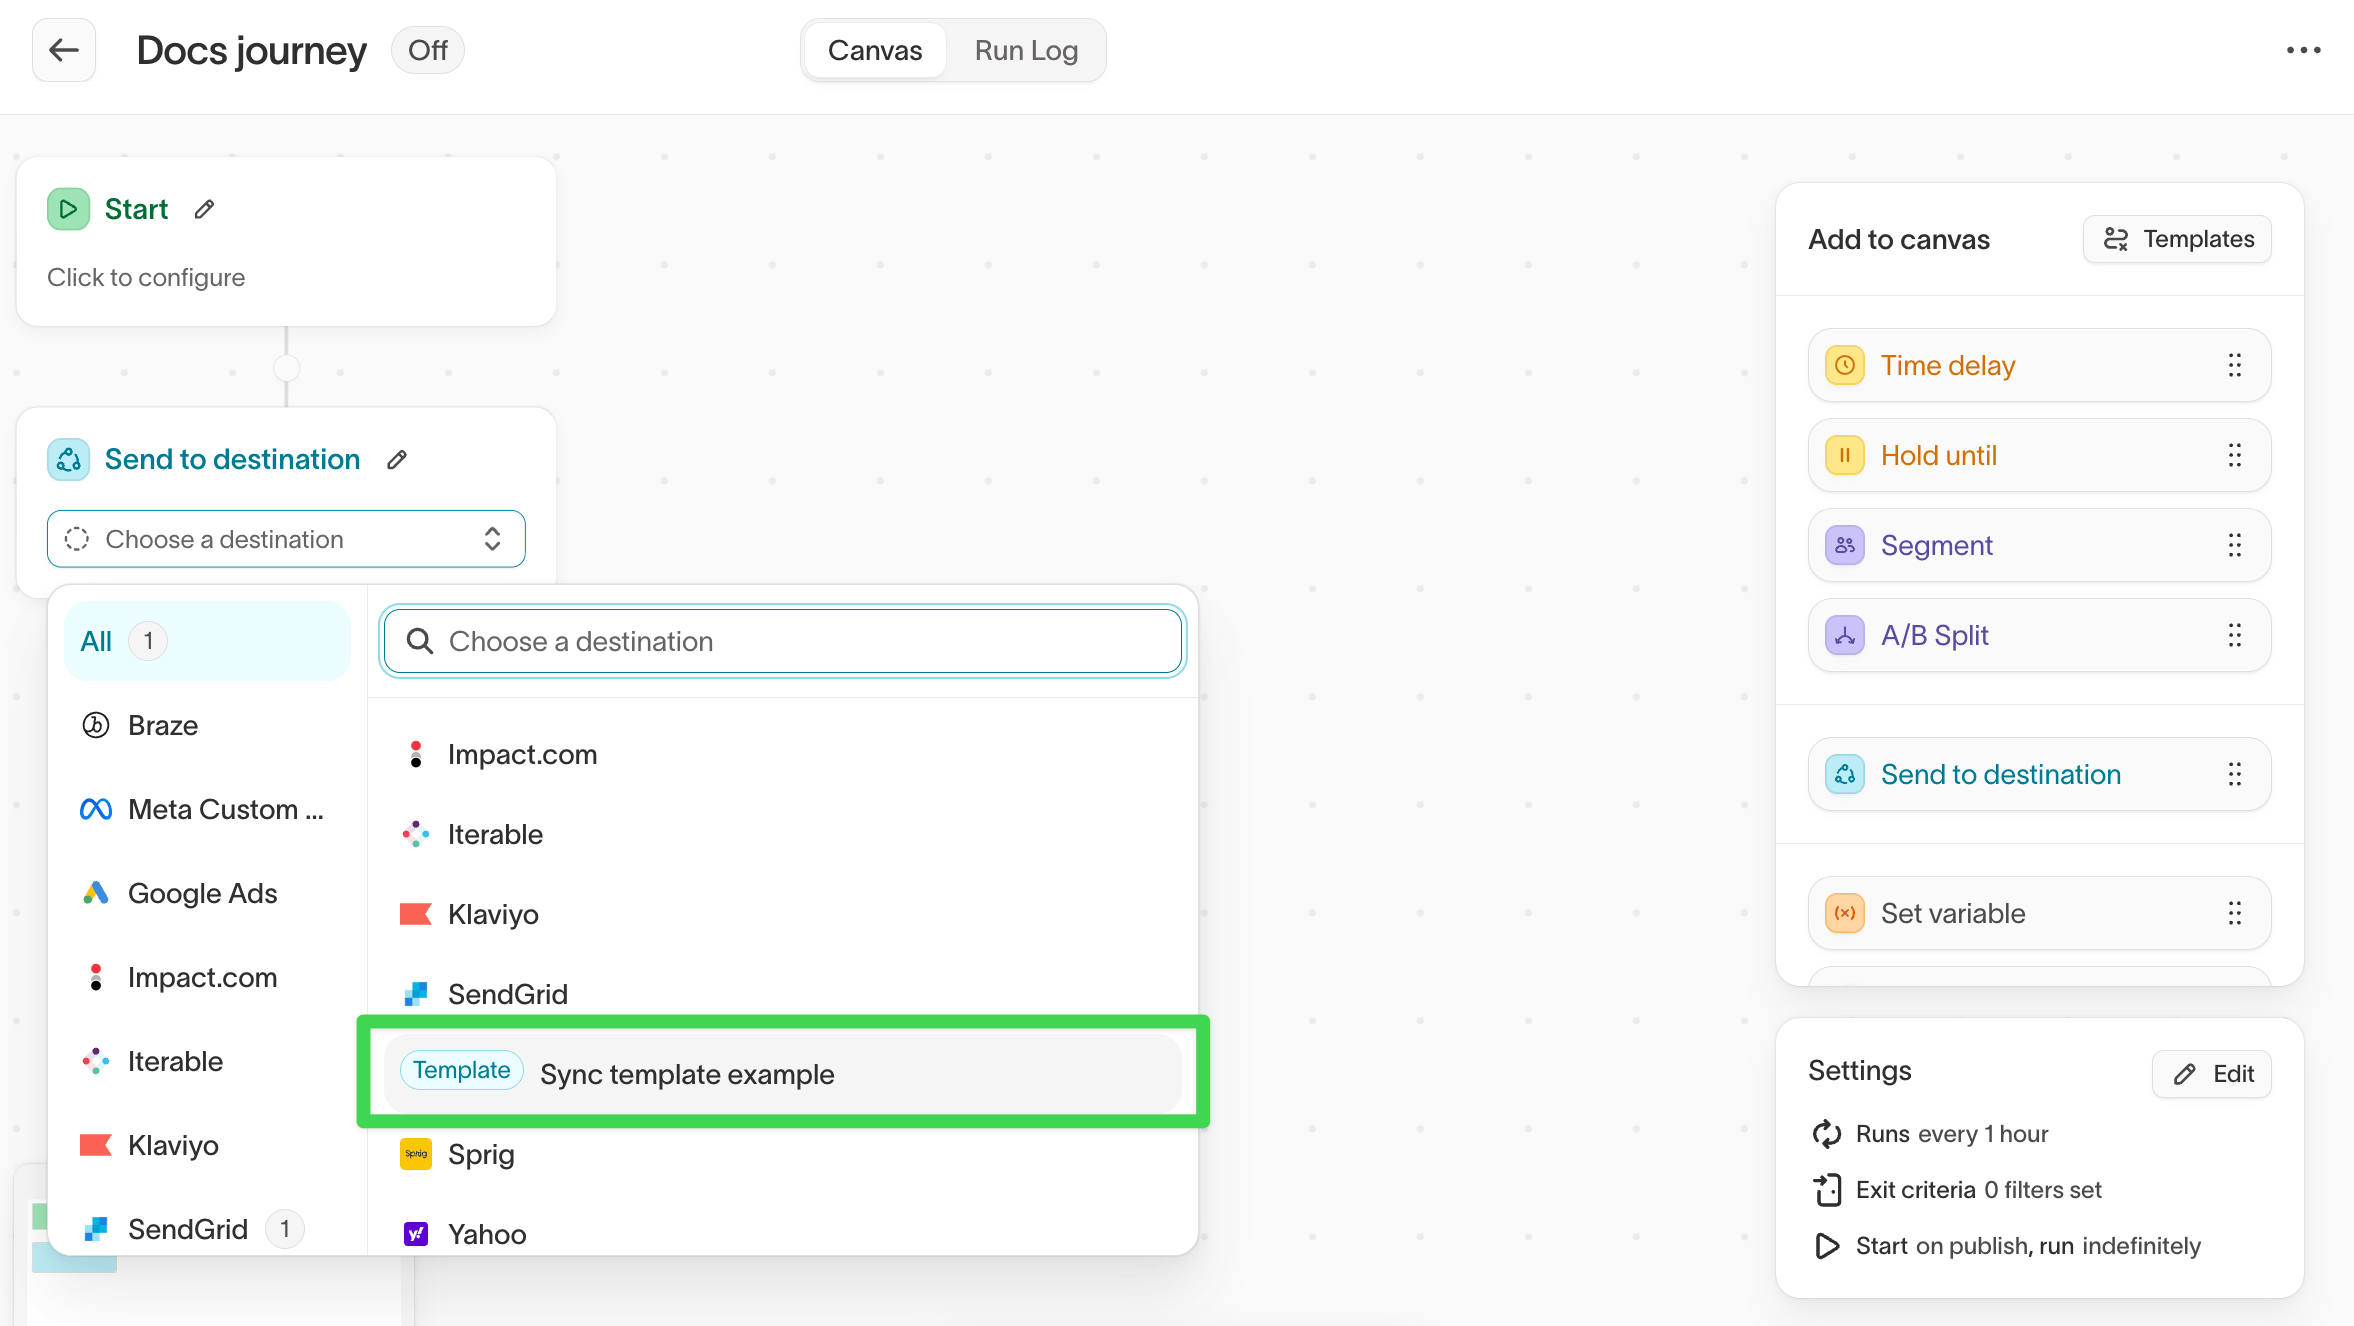Screen dimensions: 2354x1326
Task: Focus the Choose a destination search field
Action: (x=783, y=641)
